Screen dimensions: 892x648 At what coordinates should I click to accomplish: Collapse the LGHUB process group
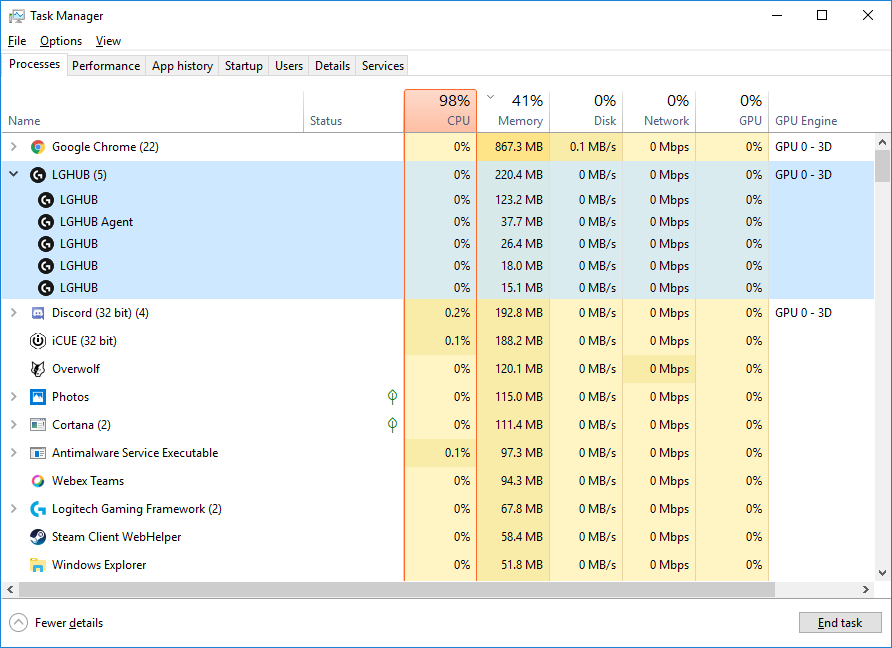pos(13,175)
